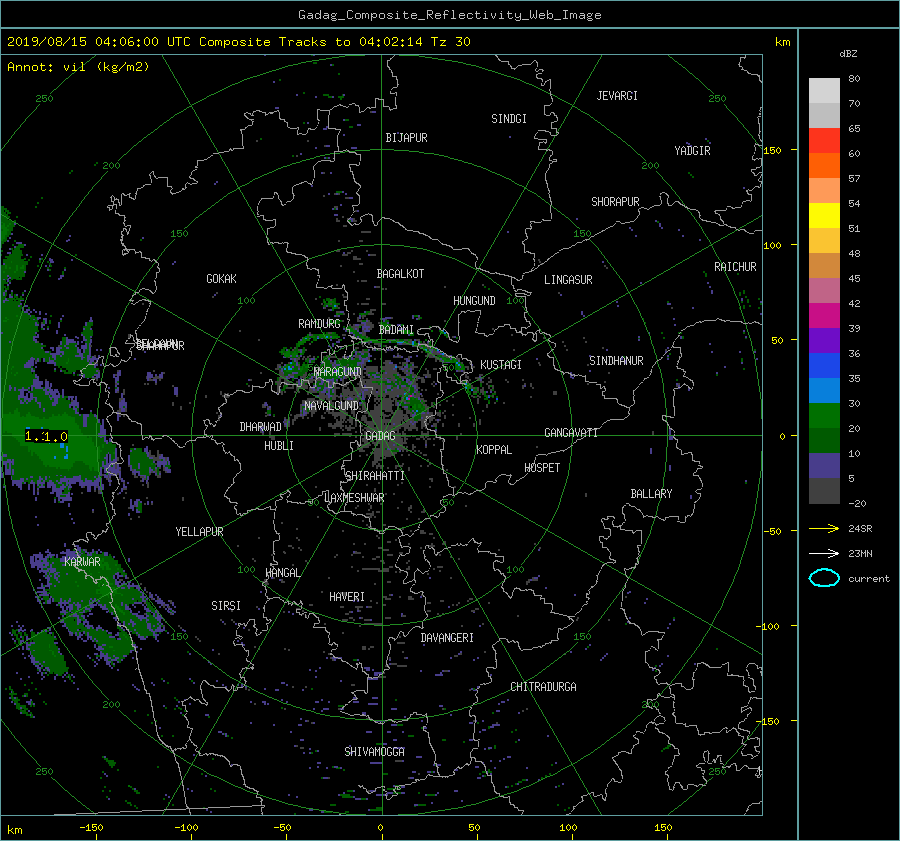Click the SINDHANUR city label

coord(616,361)
